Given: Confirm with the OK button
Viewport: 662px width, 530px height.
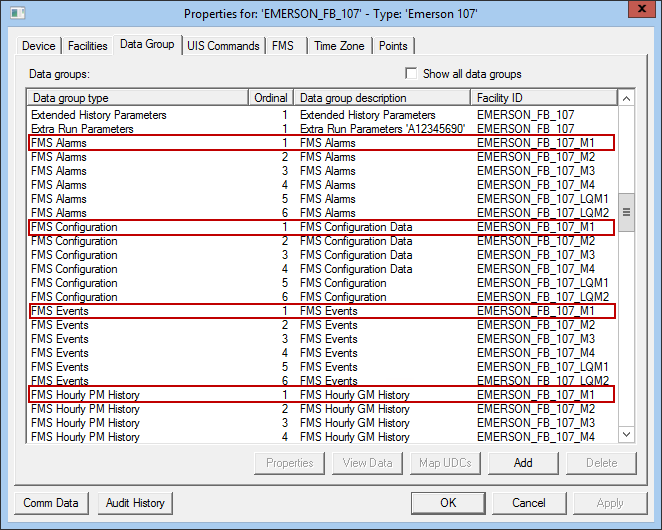Looking at the screenshot, I should pos(448,503).
